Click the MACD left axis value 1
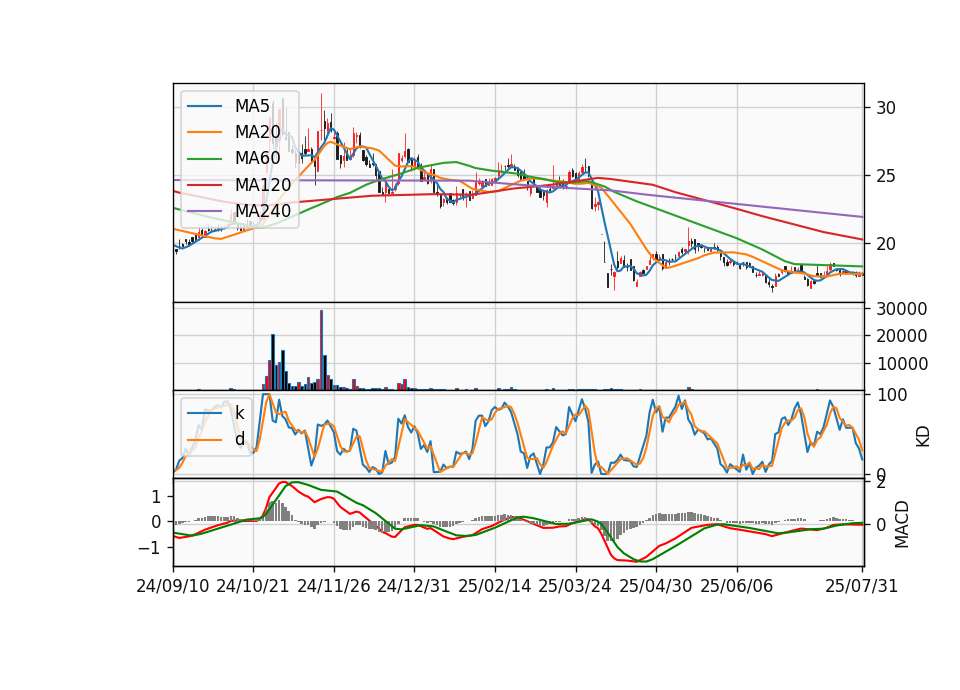The width and height of the screenshot is (960, 690). (x=156, y=497)
